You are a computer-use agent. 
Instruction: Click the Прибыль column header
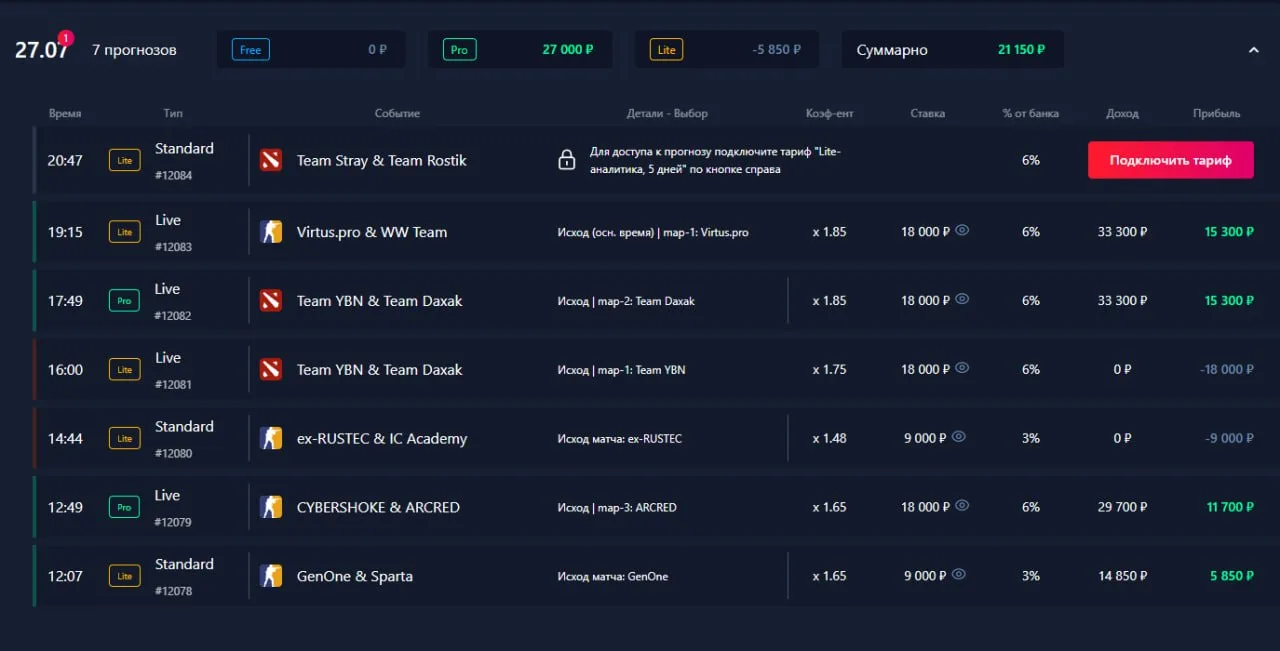click(1217, 113)
